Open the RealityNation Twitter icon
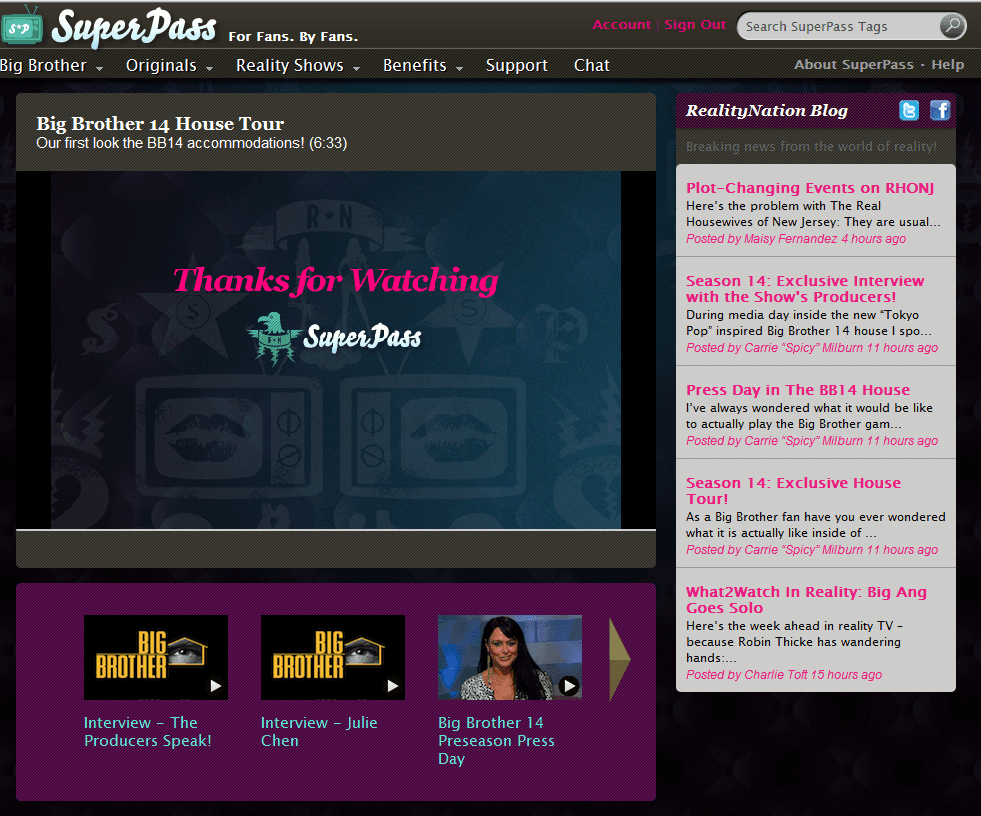981x816 pixels. coord(909,110)
